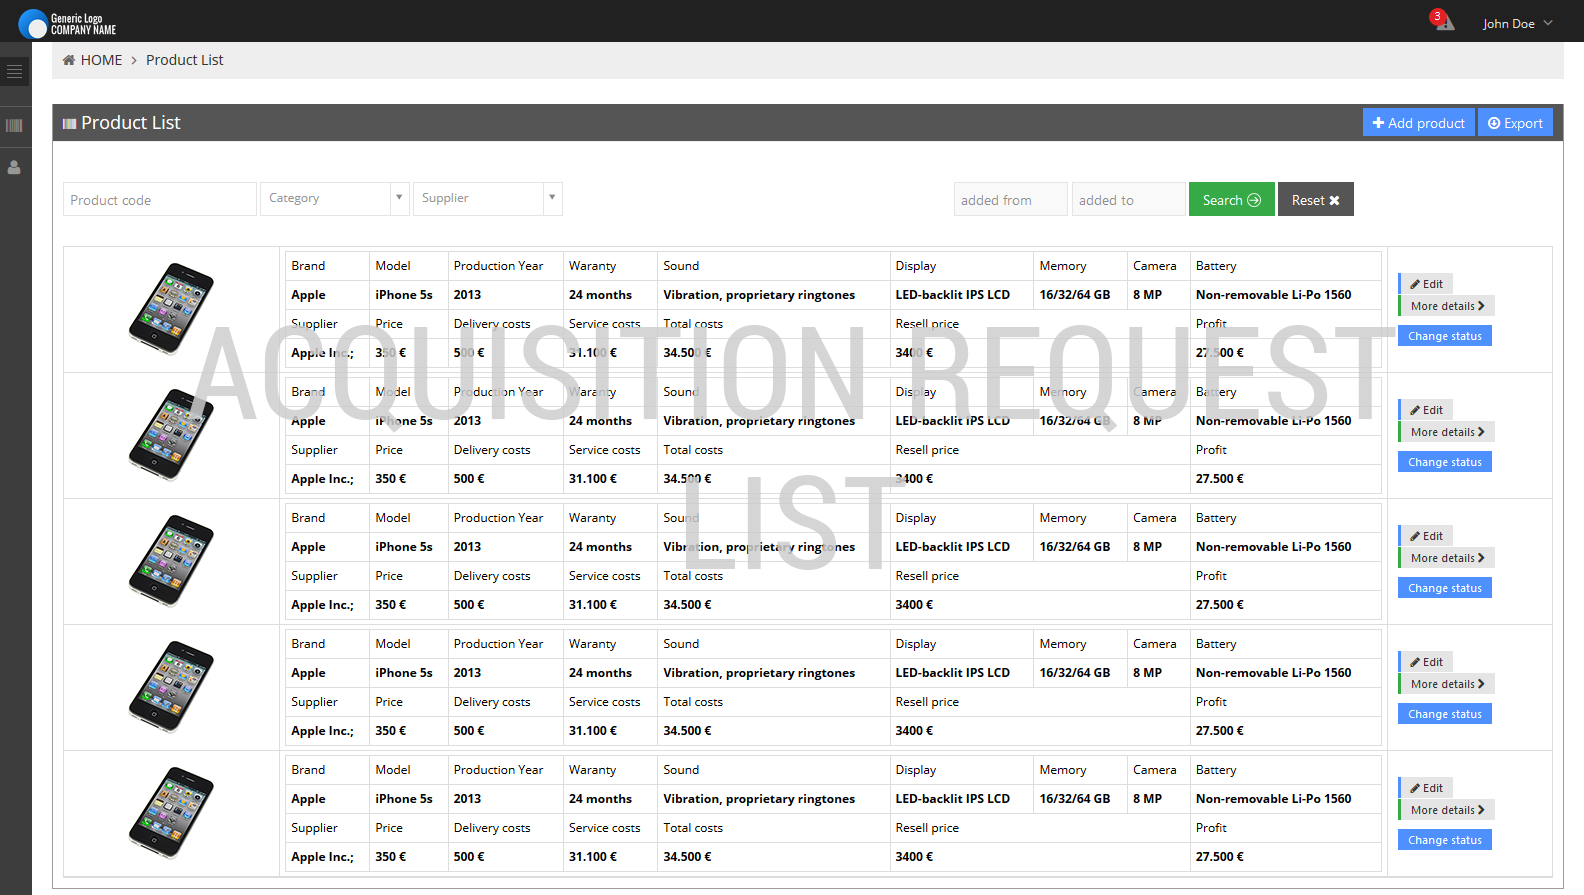1584x895 pixels.
Task: Click '3400 €' resell price in fifth product
Action: [914, 857]
